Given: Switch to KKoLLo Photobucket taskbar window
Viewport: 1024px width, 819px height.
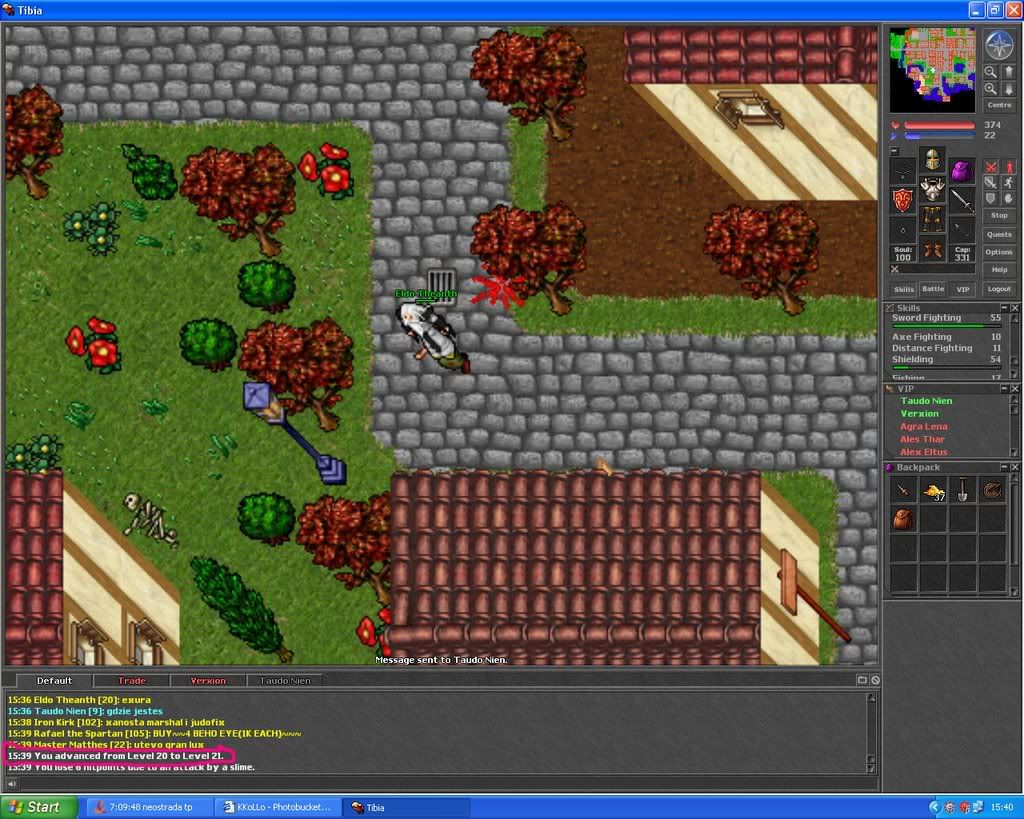Looking at the screenshot, I should (x=277, y=807).
